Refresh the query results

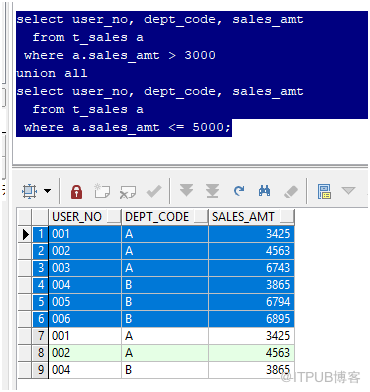[239, 191]
